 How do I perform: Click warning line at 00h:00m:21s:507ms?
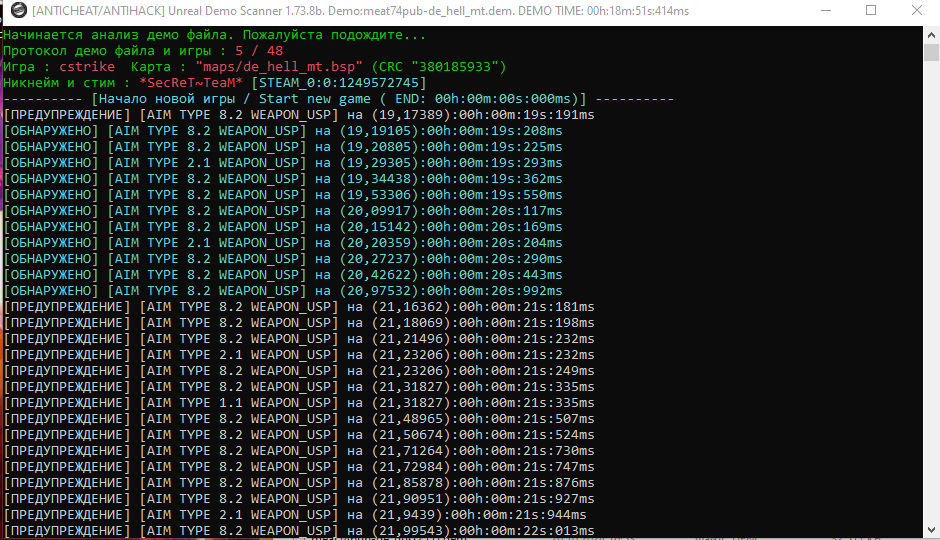pos(299,418)
